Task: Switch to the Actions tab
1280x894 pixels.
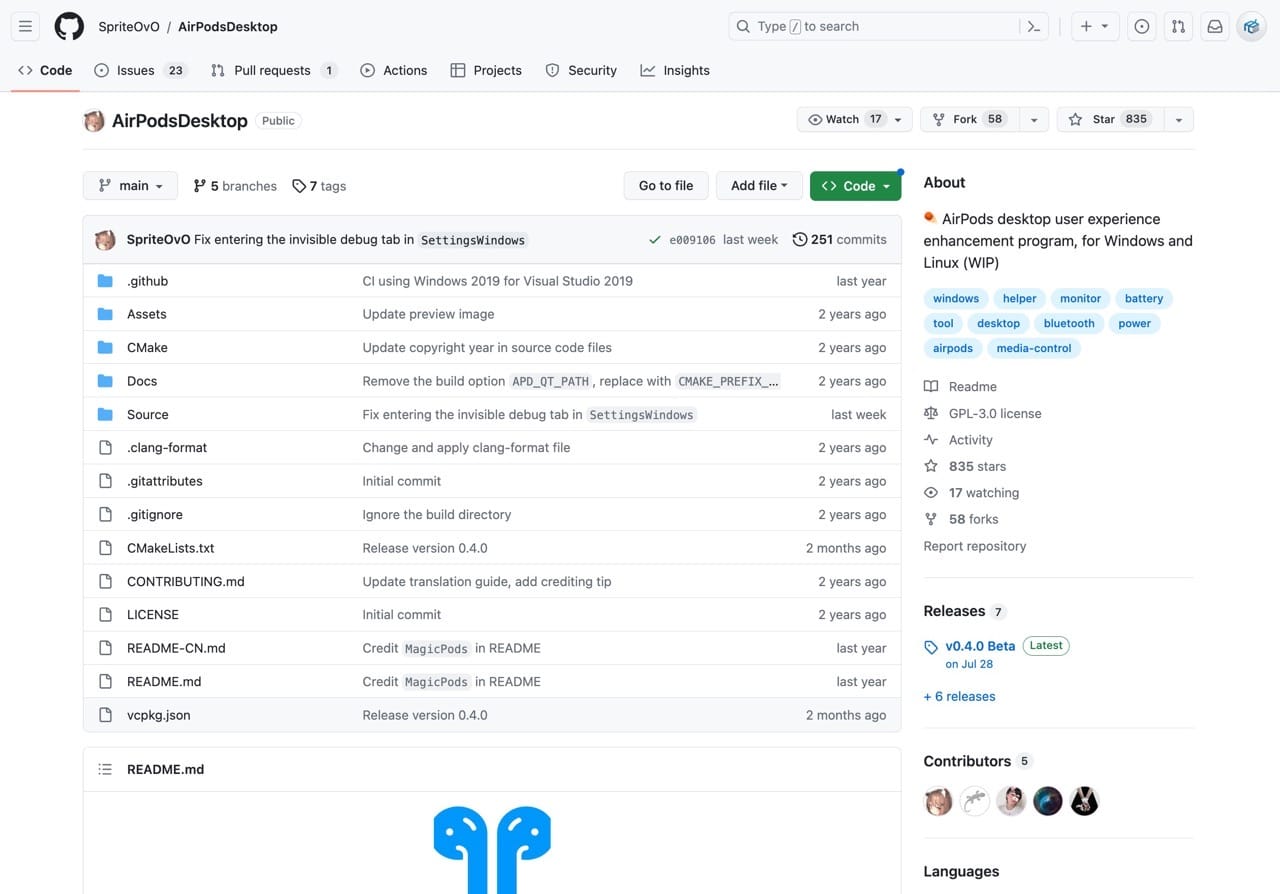Action: pyautogui.click(x=393, y=71)
